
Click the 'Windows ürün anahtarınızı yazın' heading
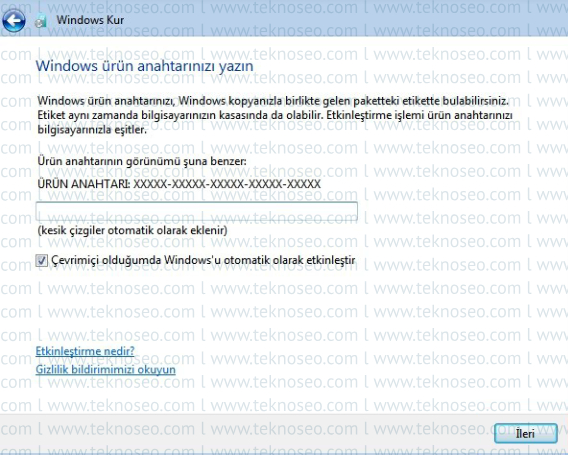coord(145,66)
